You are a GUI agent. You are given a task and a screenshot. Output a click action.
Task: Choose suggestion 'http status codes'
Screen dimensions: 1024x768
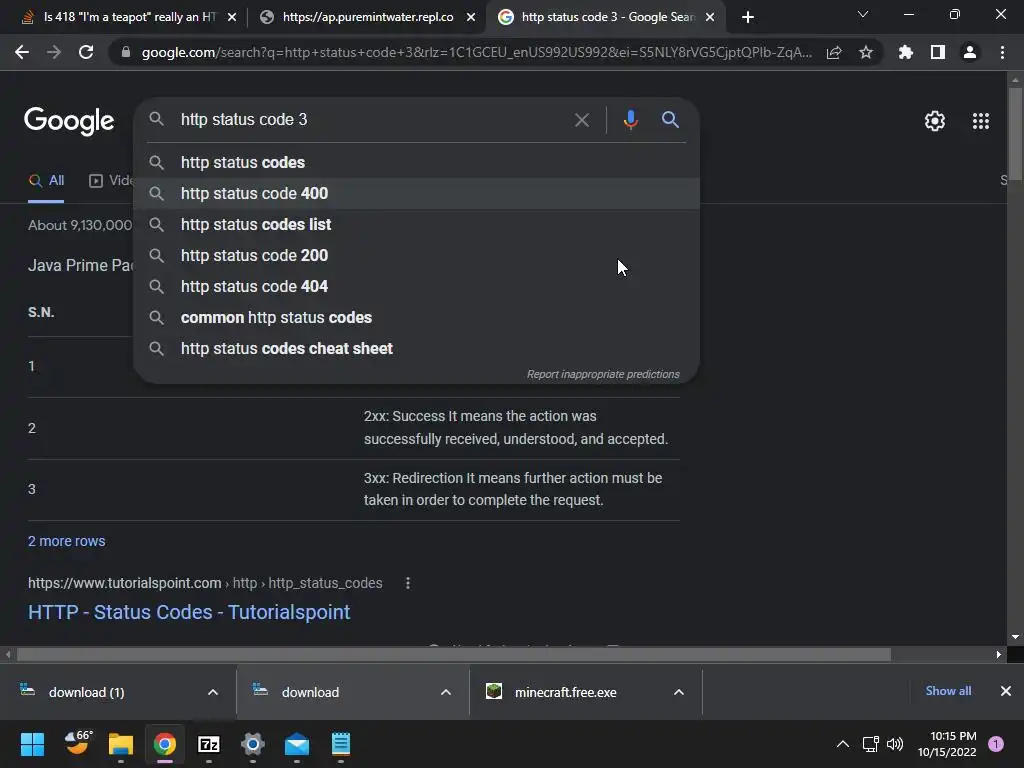pos(417,162)
